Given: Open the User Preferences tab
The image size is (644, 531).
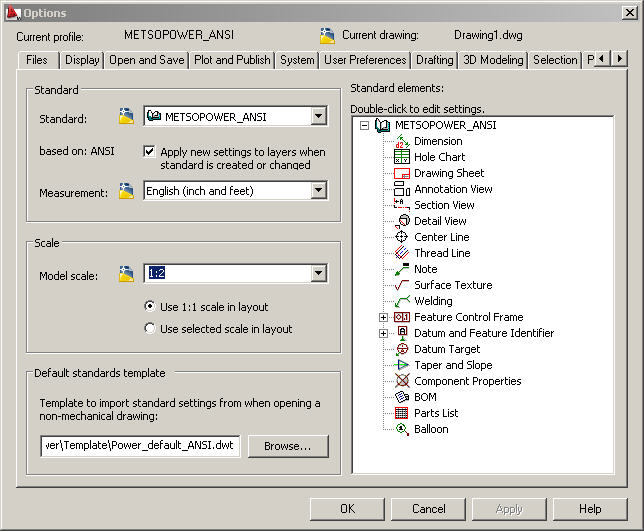Looking at the screenshot, I should 365,60.
